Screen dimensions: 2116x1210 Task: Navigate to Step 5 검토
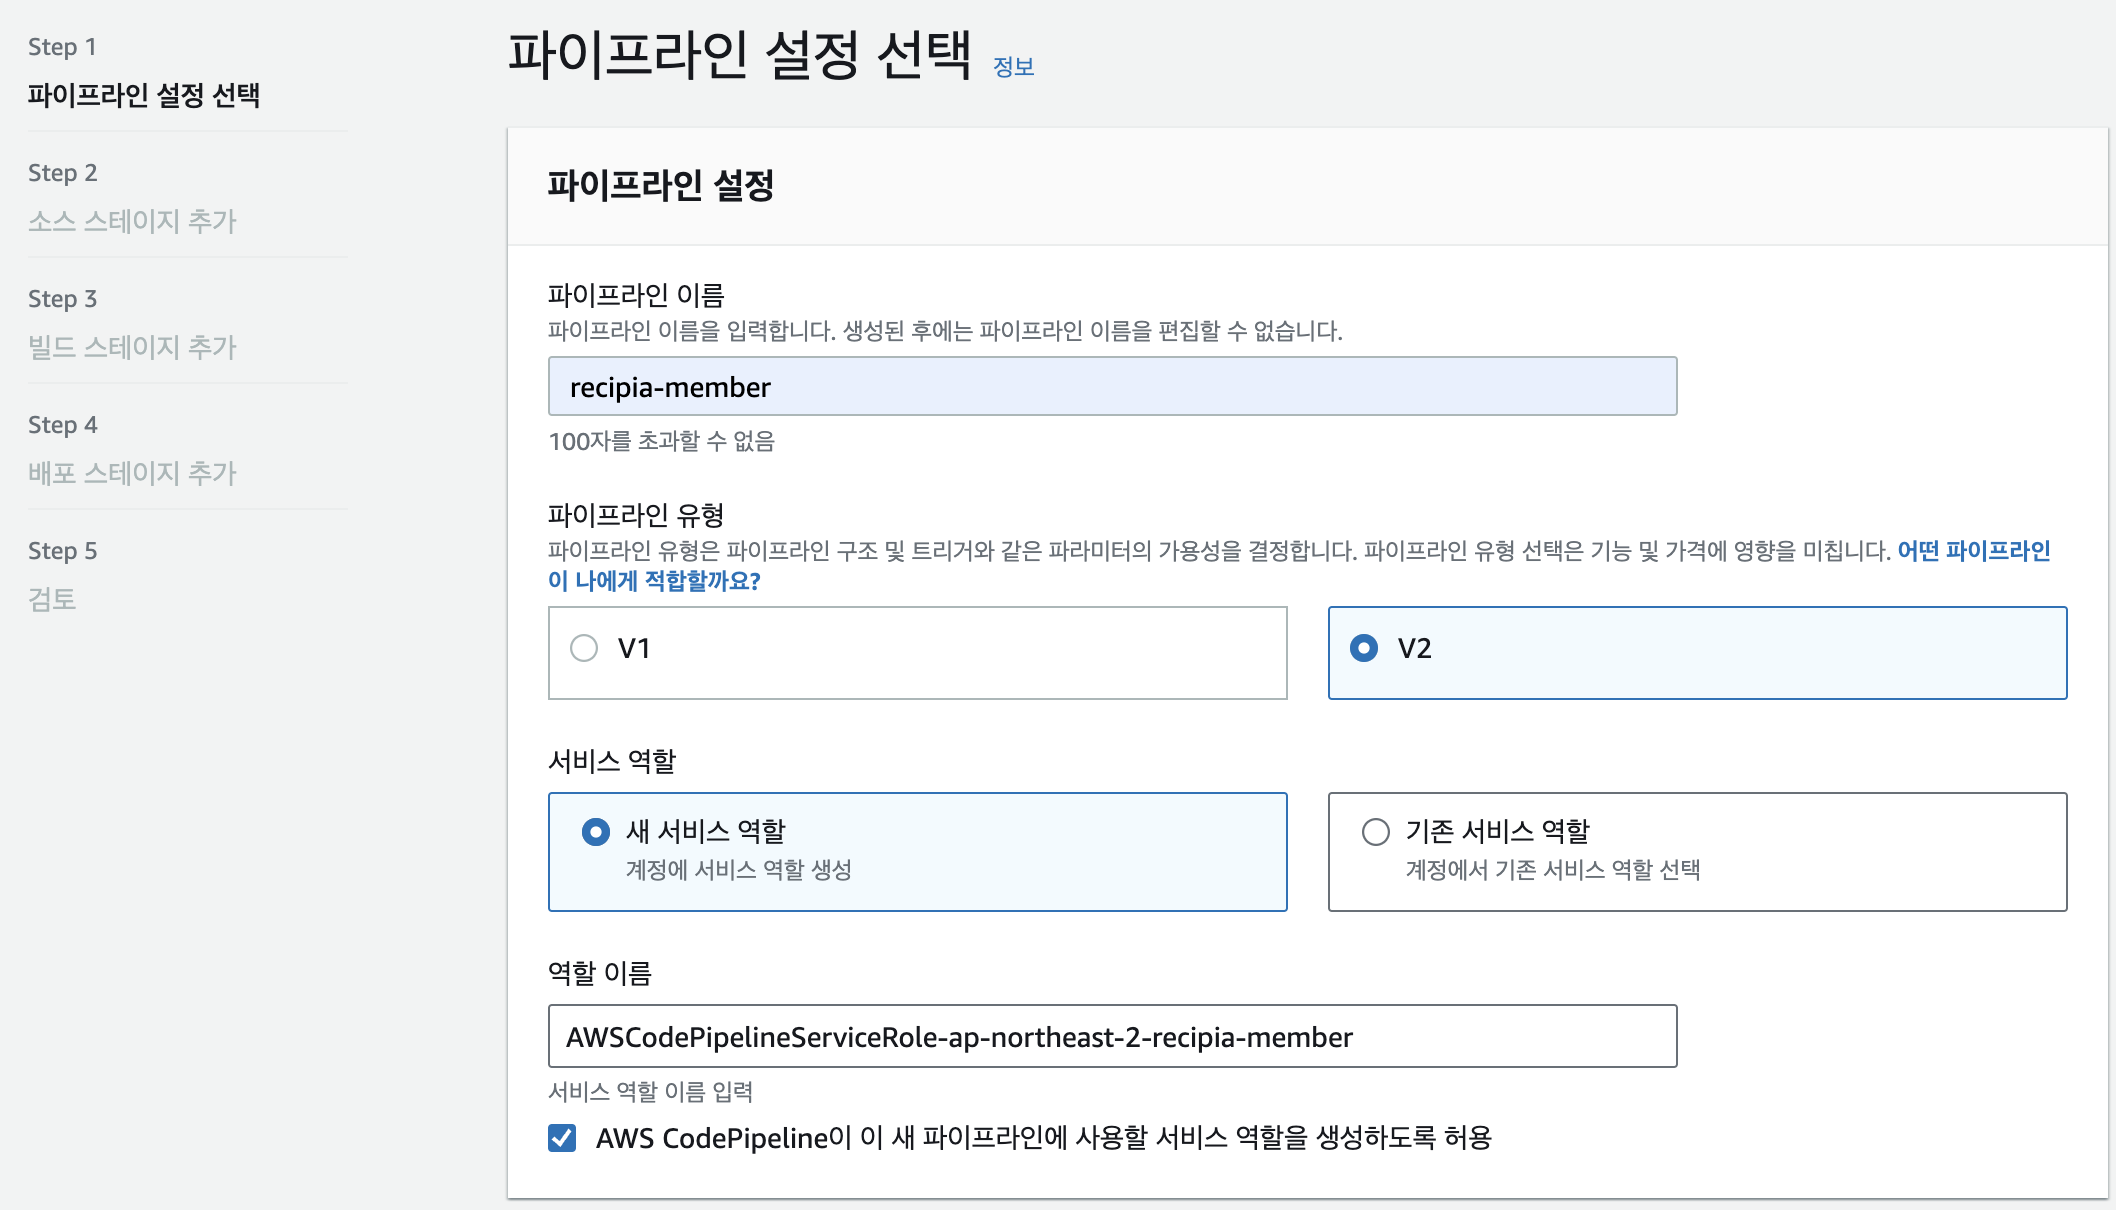55,600
